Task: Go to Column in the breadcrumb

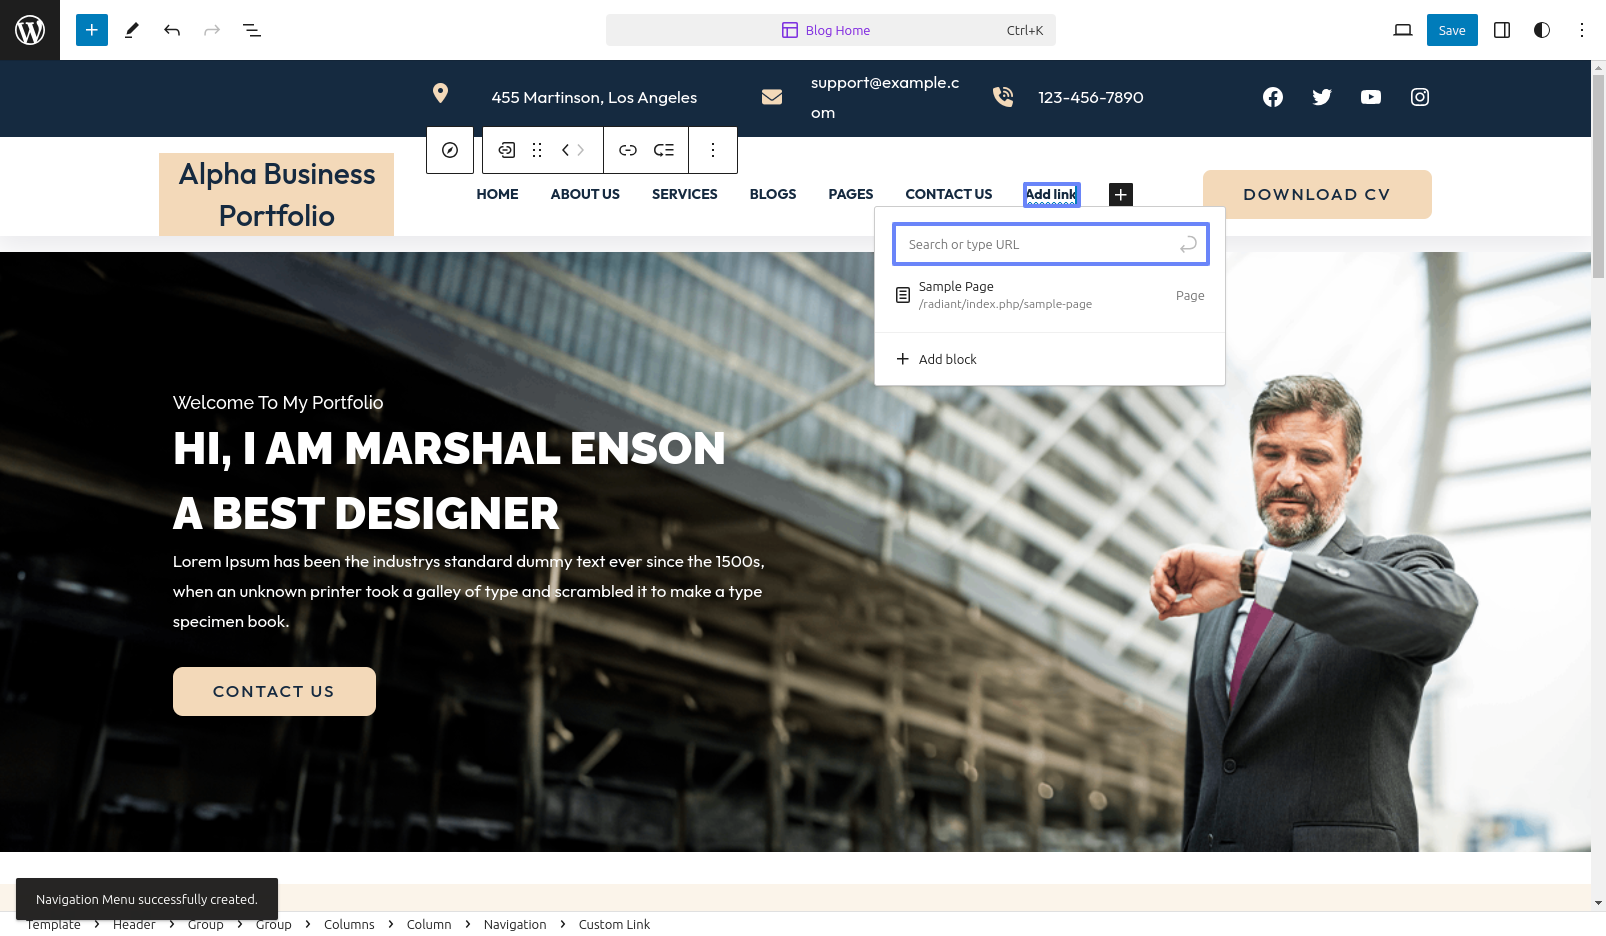Action: [x=429, y=924]
